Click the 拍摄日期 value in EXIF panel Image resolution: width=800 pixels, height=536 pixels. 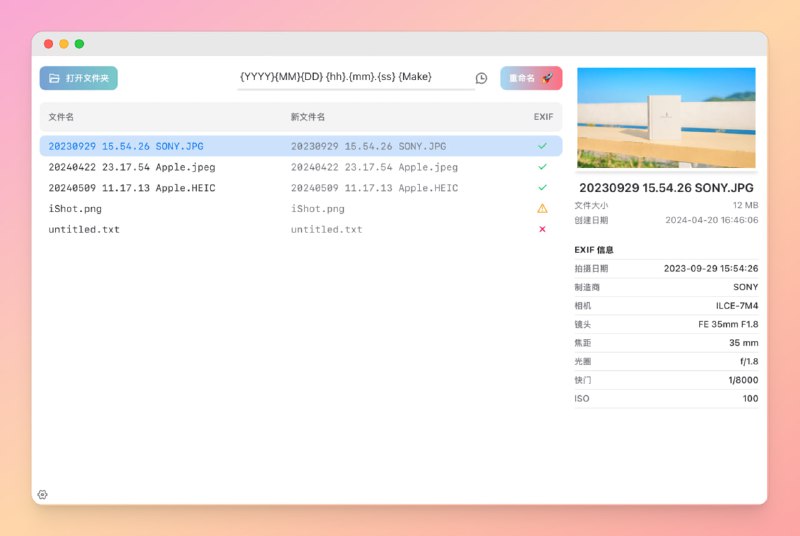(x=710, y=268)
